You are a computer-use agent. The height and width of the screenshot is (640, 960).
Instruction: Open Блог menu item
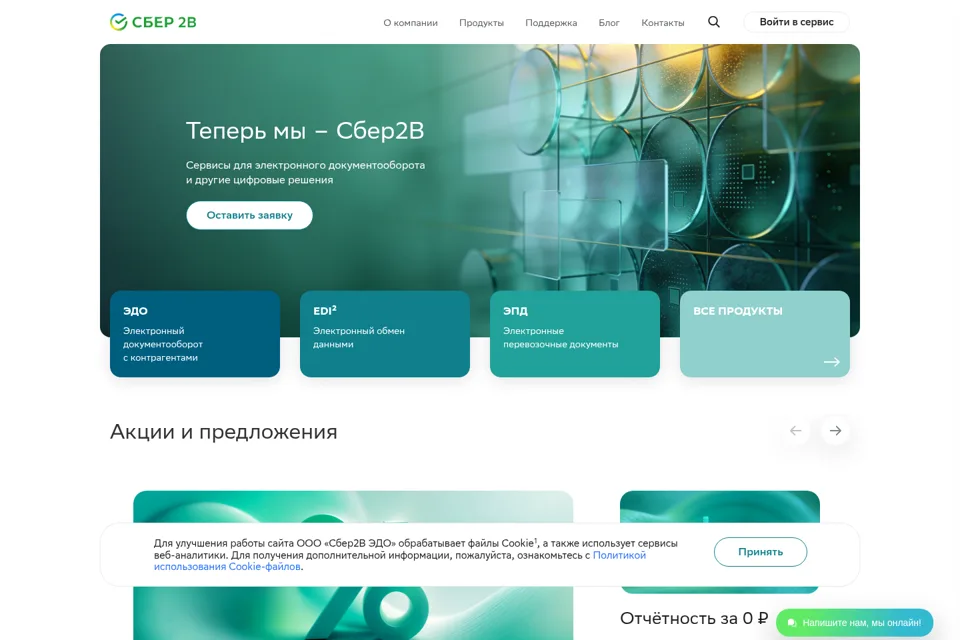(609, 23)
